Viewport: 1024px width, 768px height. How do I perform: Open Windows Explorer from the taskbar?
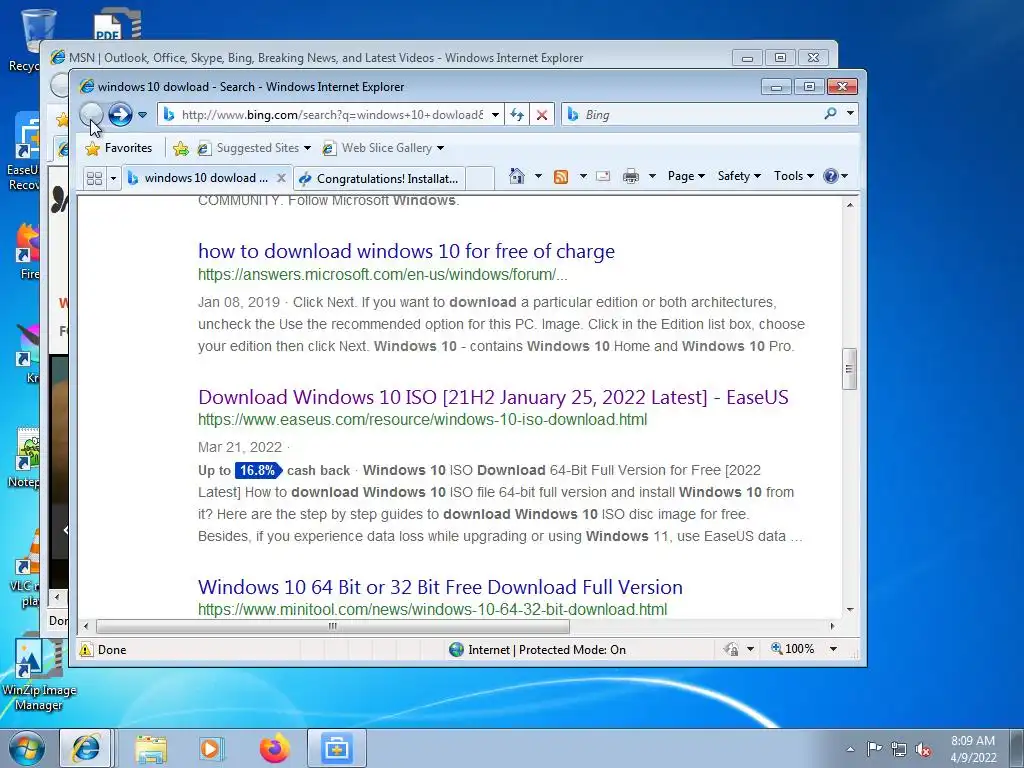(151, 748)
